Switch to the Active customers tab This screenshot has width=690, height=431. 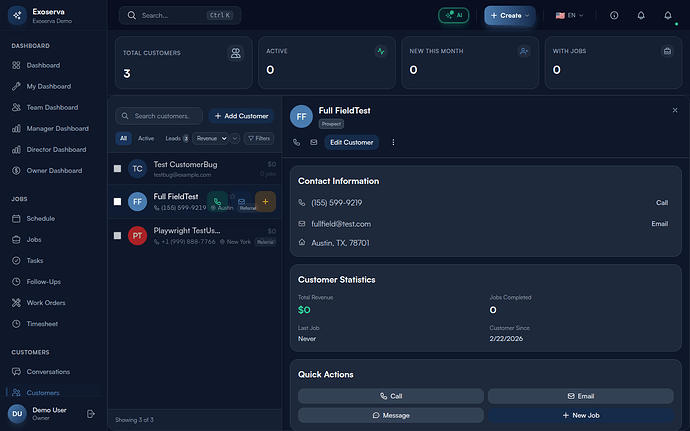point(146,138)
